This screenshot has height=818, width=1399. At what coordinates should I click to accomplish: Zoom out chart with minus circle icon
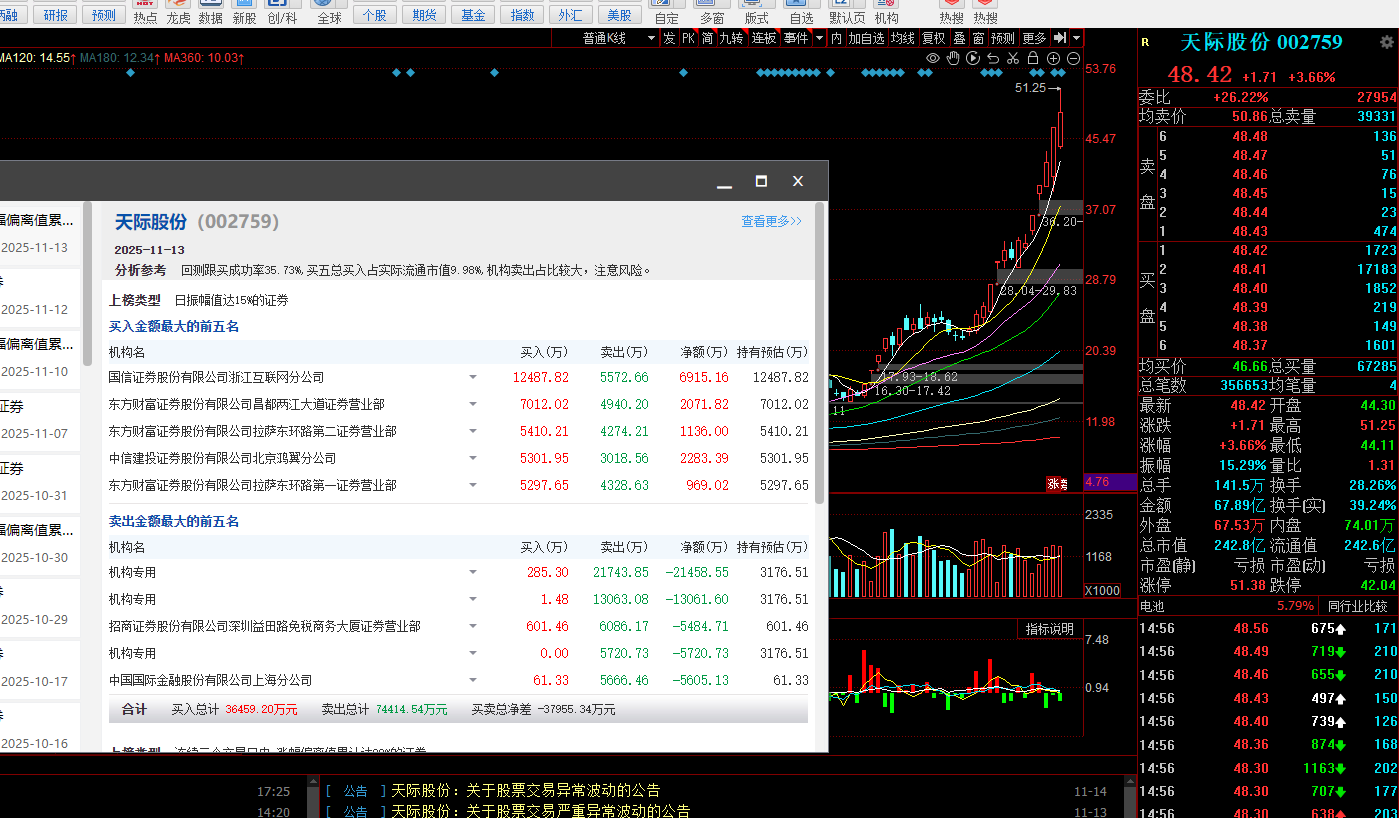pyautogui.click(x=1074, y=59)
